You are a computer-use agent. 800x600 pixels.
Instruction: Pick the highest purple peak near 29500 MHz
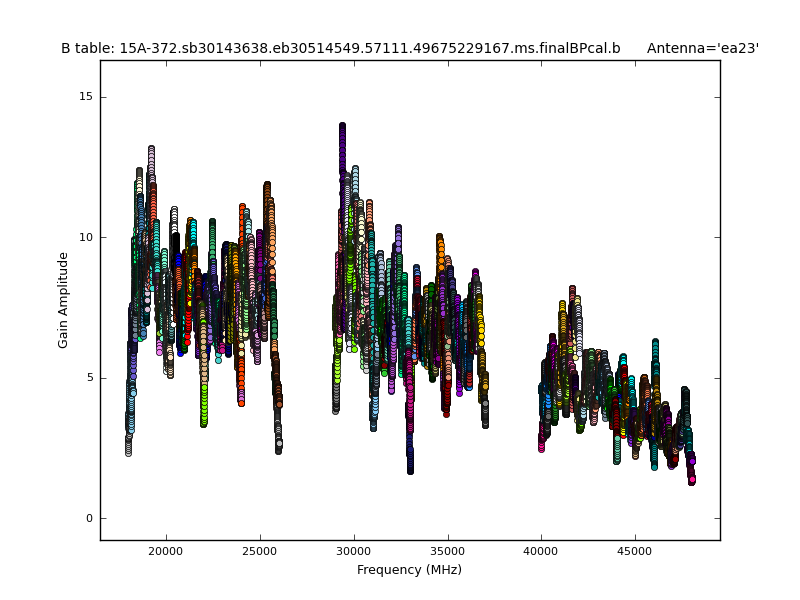(x=342, y=128)
